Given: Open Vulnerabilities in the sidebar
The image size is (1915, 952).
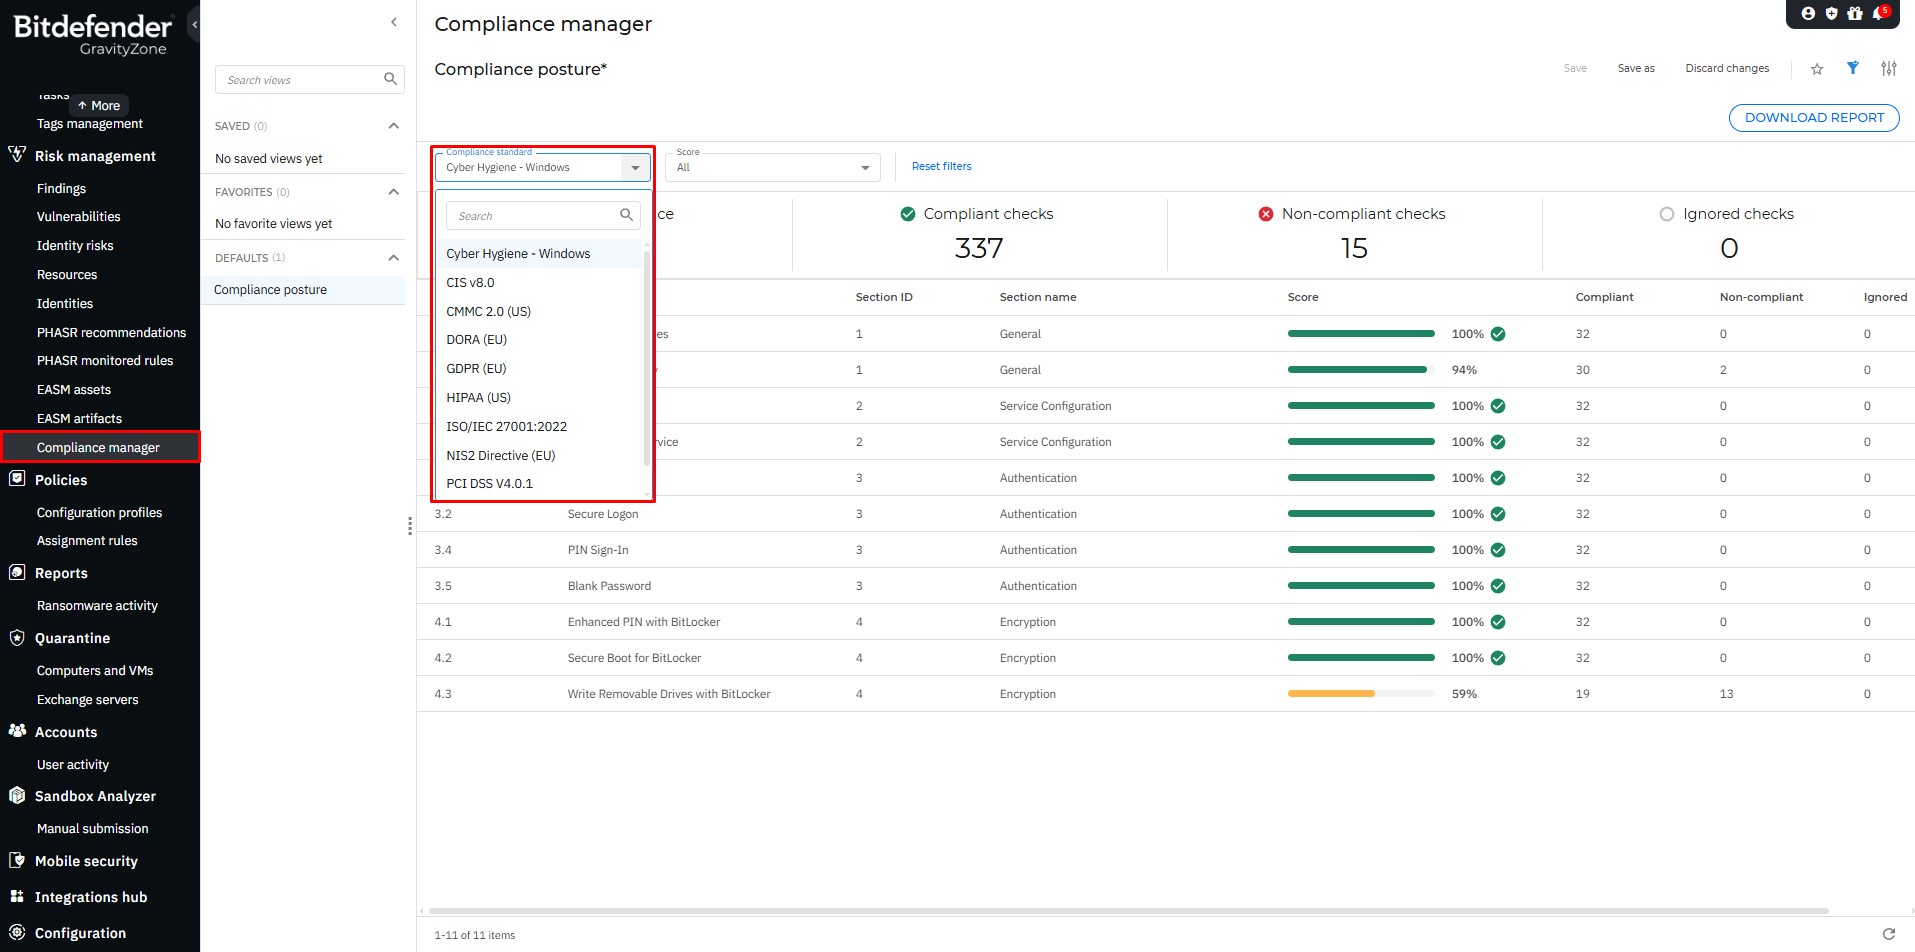Looking at the screenshot, I should point(78,217).
